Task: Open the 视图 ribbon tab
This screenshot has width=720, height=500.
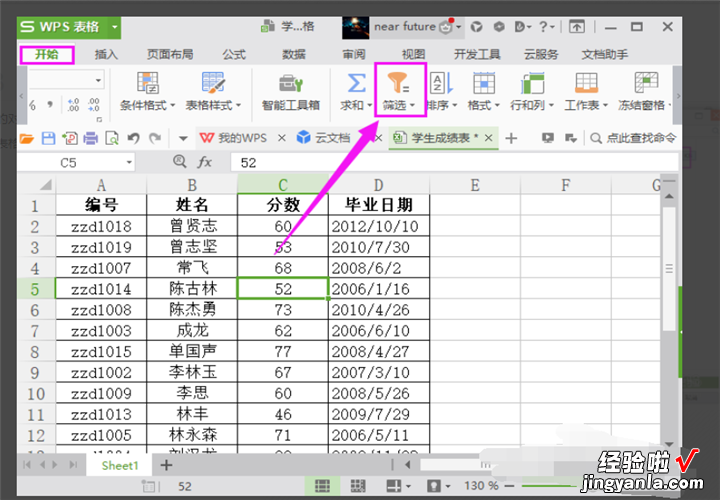Action: coord(413,55)
